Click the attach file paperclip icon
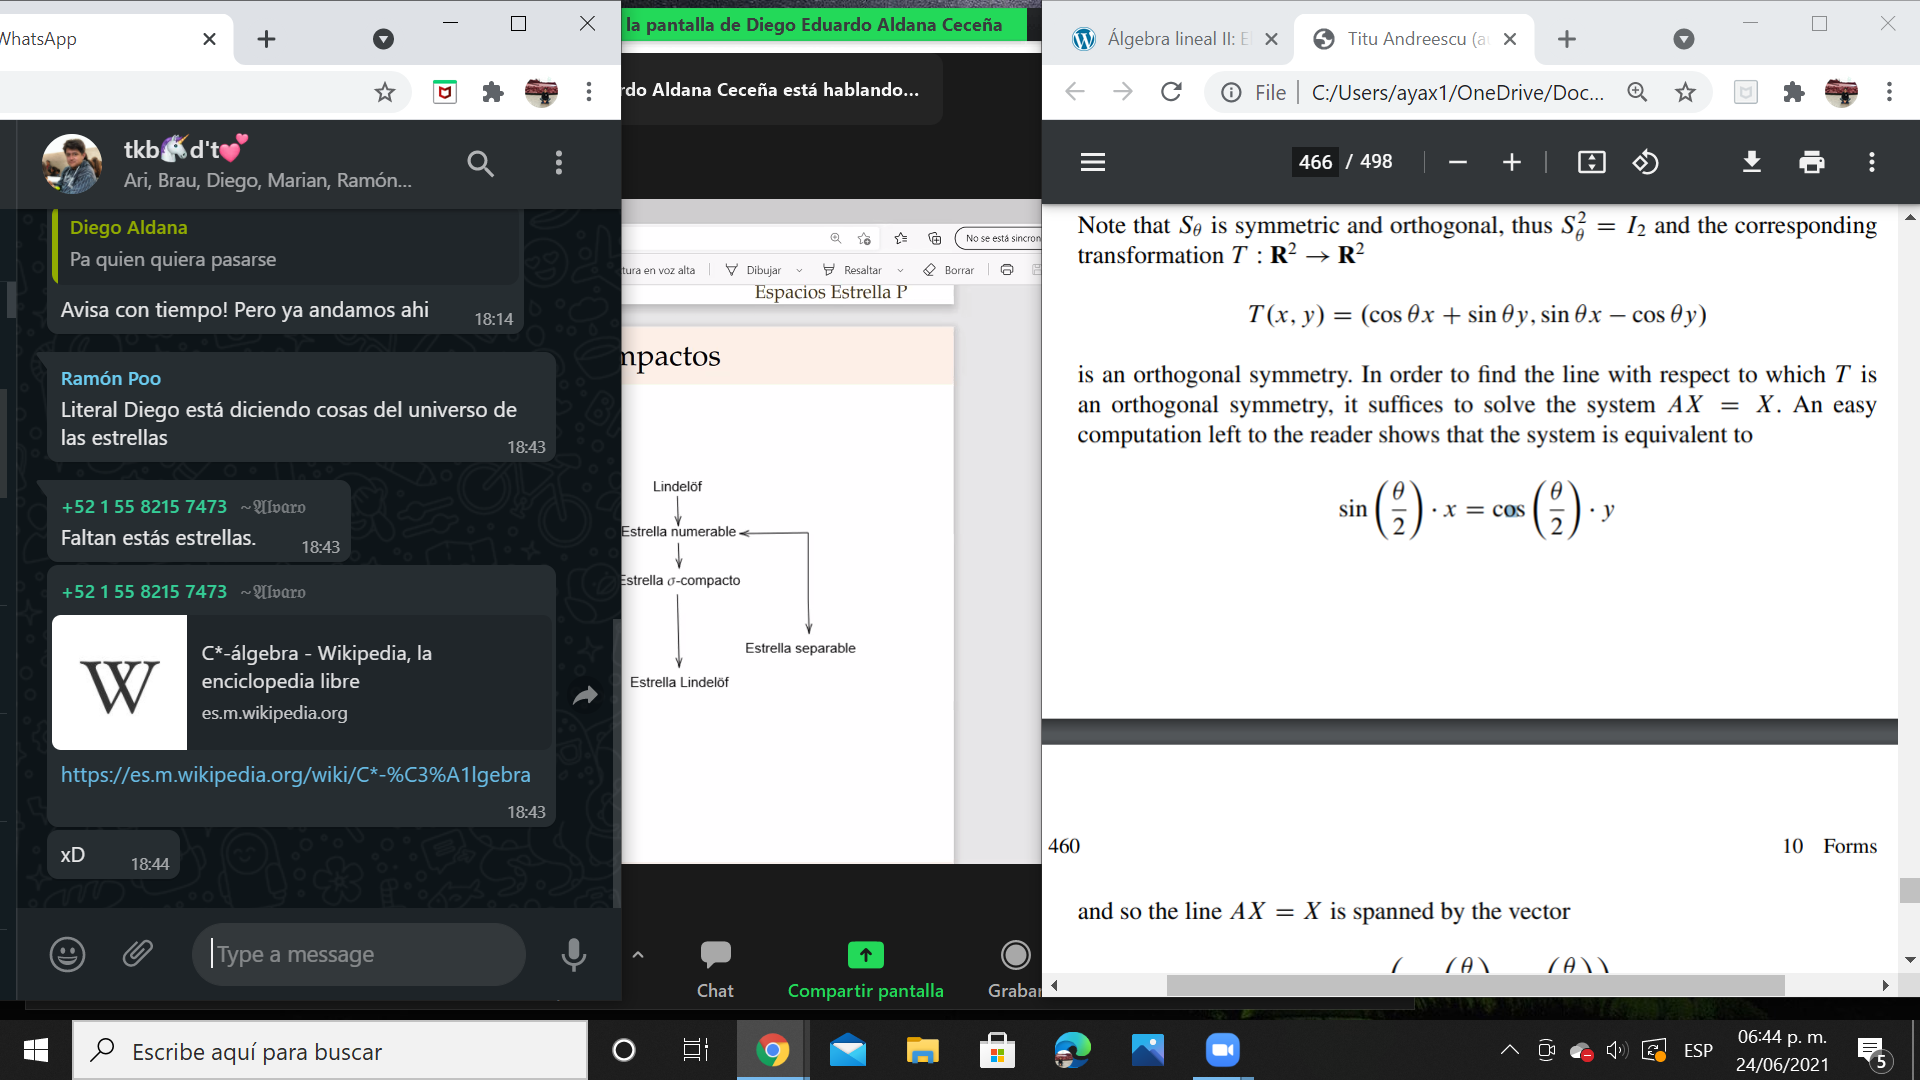The width and height of the screenshot is (1920, 1080). 138,954
